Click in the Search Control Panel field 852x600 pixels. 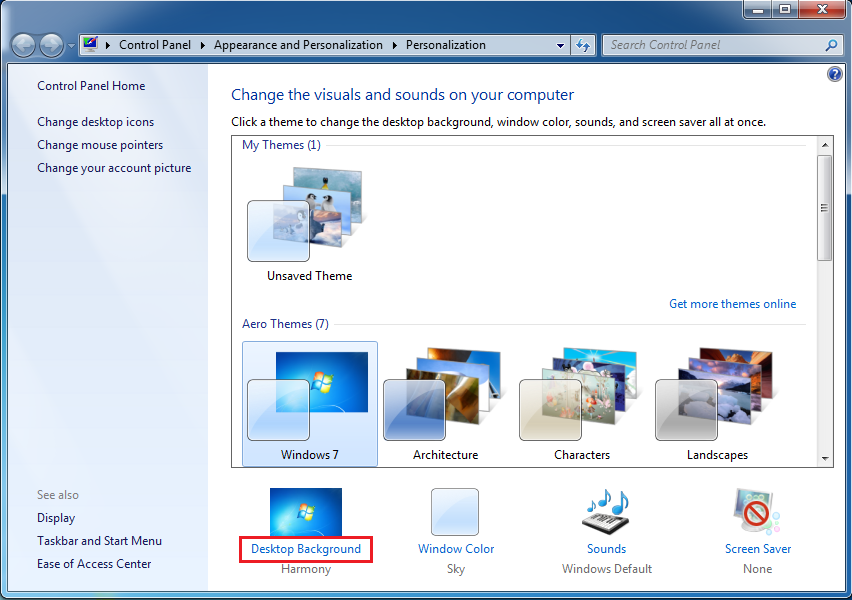[x=712, y=45]
